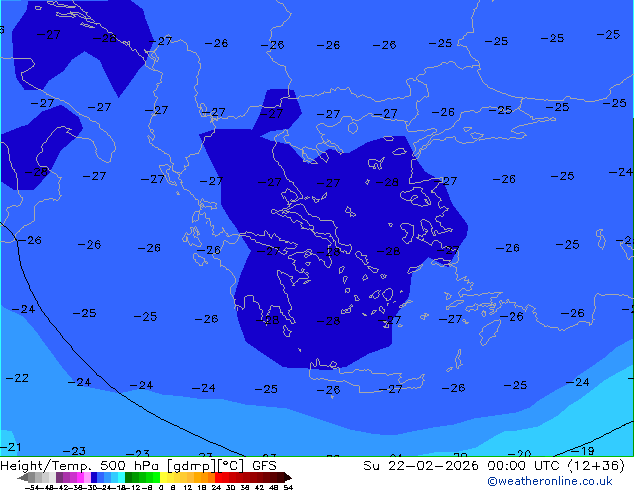The height and width of the screenshot is (490, 634).
Task: Click the '-21' temperature value on the map
Action: tap(11, 447)
